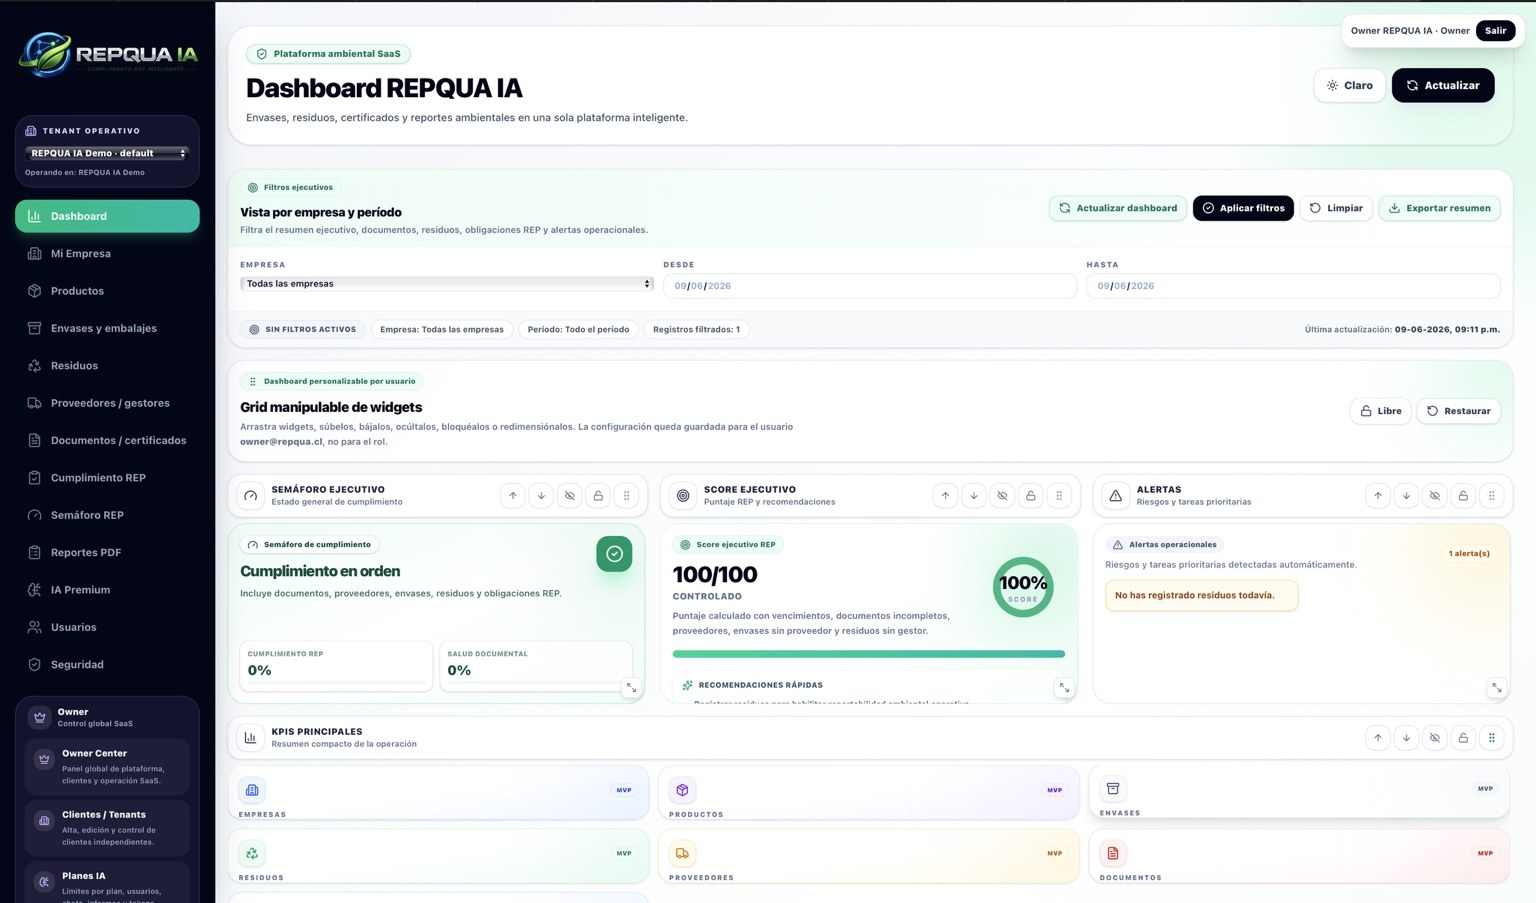Open IA Premium section
1536x903 pixels.
tap(107, 590)
